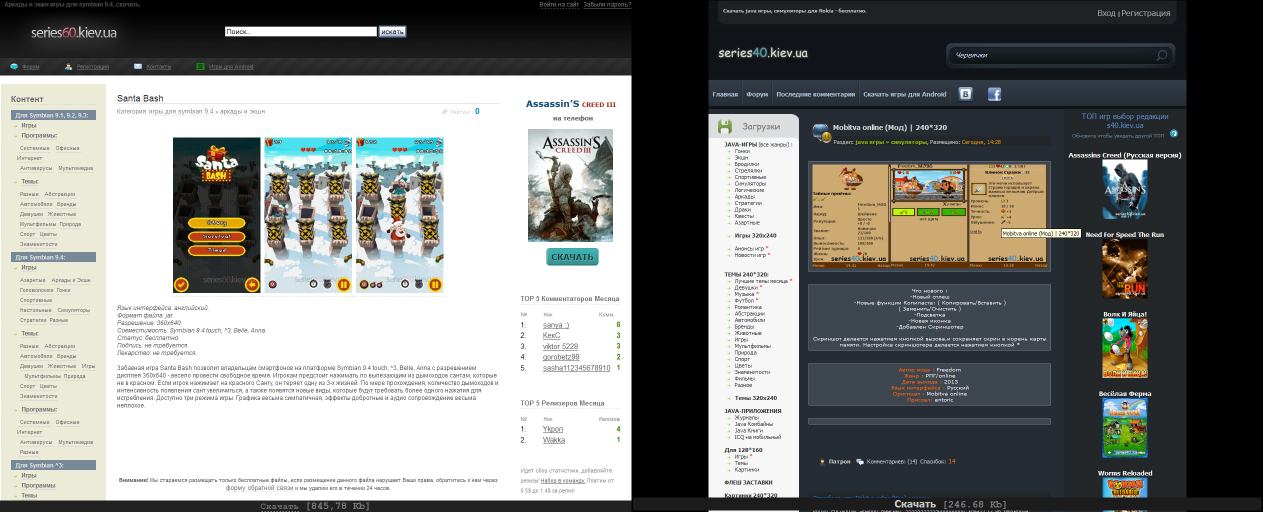Click Весёлая Ферма game thumbnail
The height and width of the screenshot is (512, 1263).
(x=1125, y=428)
